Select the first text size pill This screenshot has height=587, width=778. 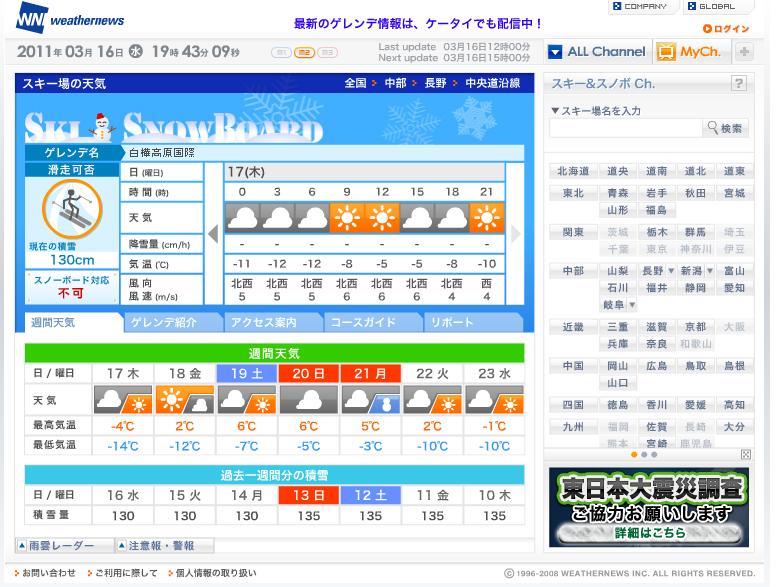point(281,52)
